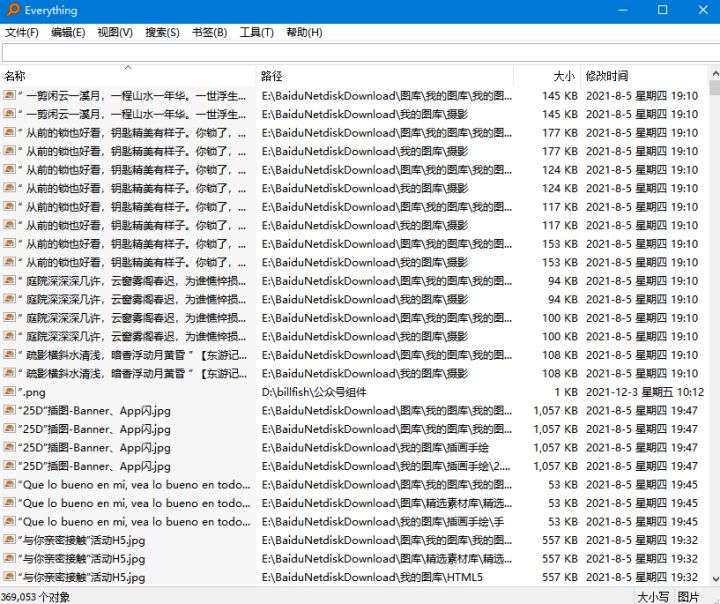Click the vertical scrollbar down arrow
Image resolution: width=720 pixels, height=604 pixels.
click(711, 580)
